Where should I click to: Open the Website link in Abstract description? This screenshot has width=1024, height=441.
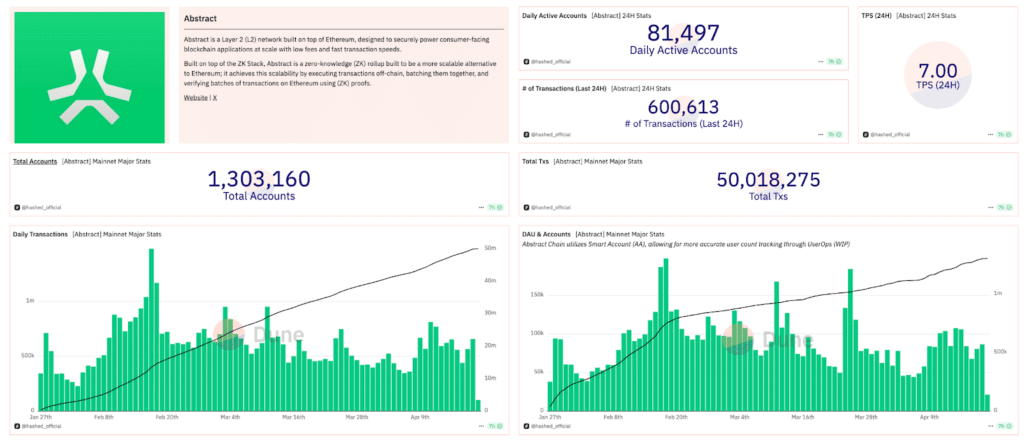click(195, 97)
